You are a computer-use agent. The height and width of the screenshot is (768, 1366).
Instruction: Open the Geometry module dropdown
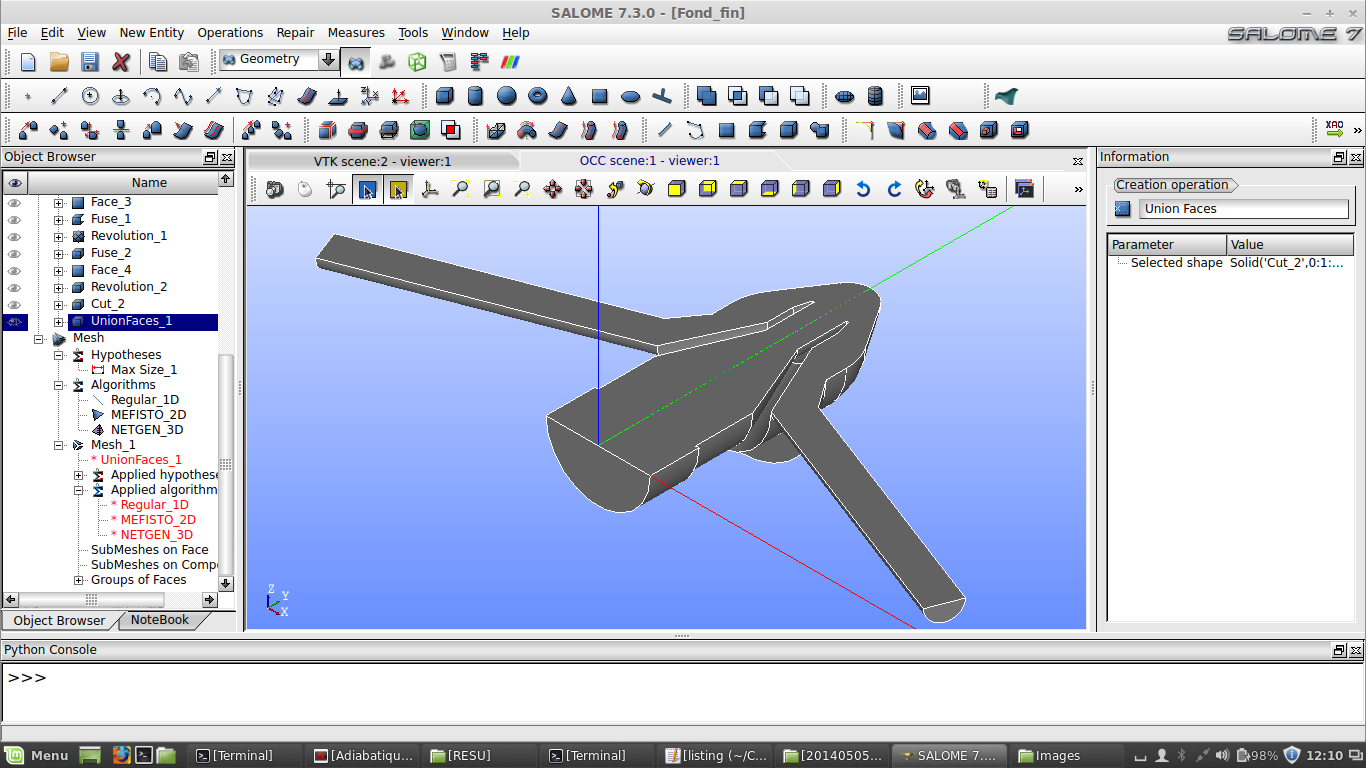328,60
